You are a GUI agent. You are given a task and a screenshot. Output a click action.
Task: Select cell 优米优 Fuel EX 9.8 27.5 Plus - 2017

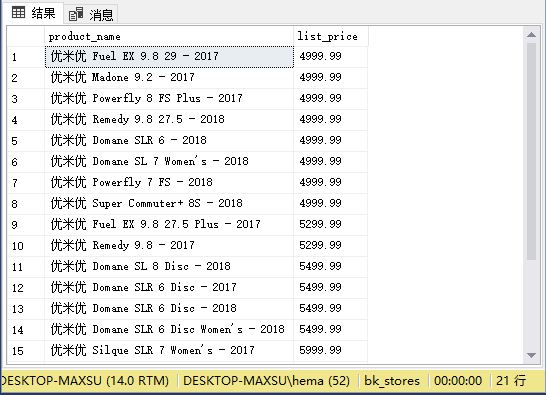tap(169, 225)
